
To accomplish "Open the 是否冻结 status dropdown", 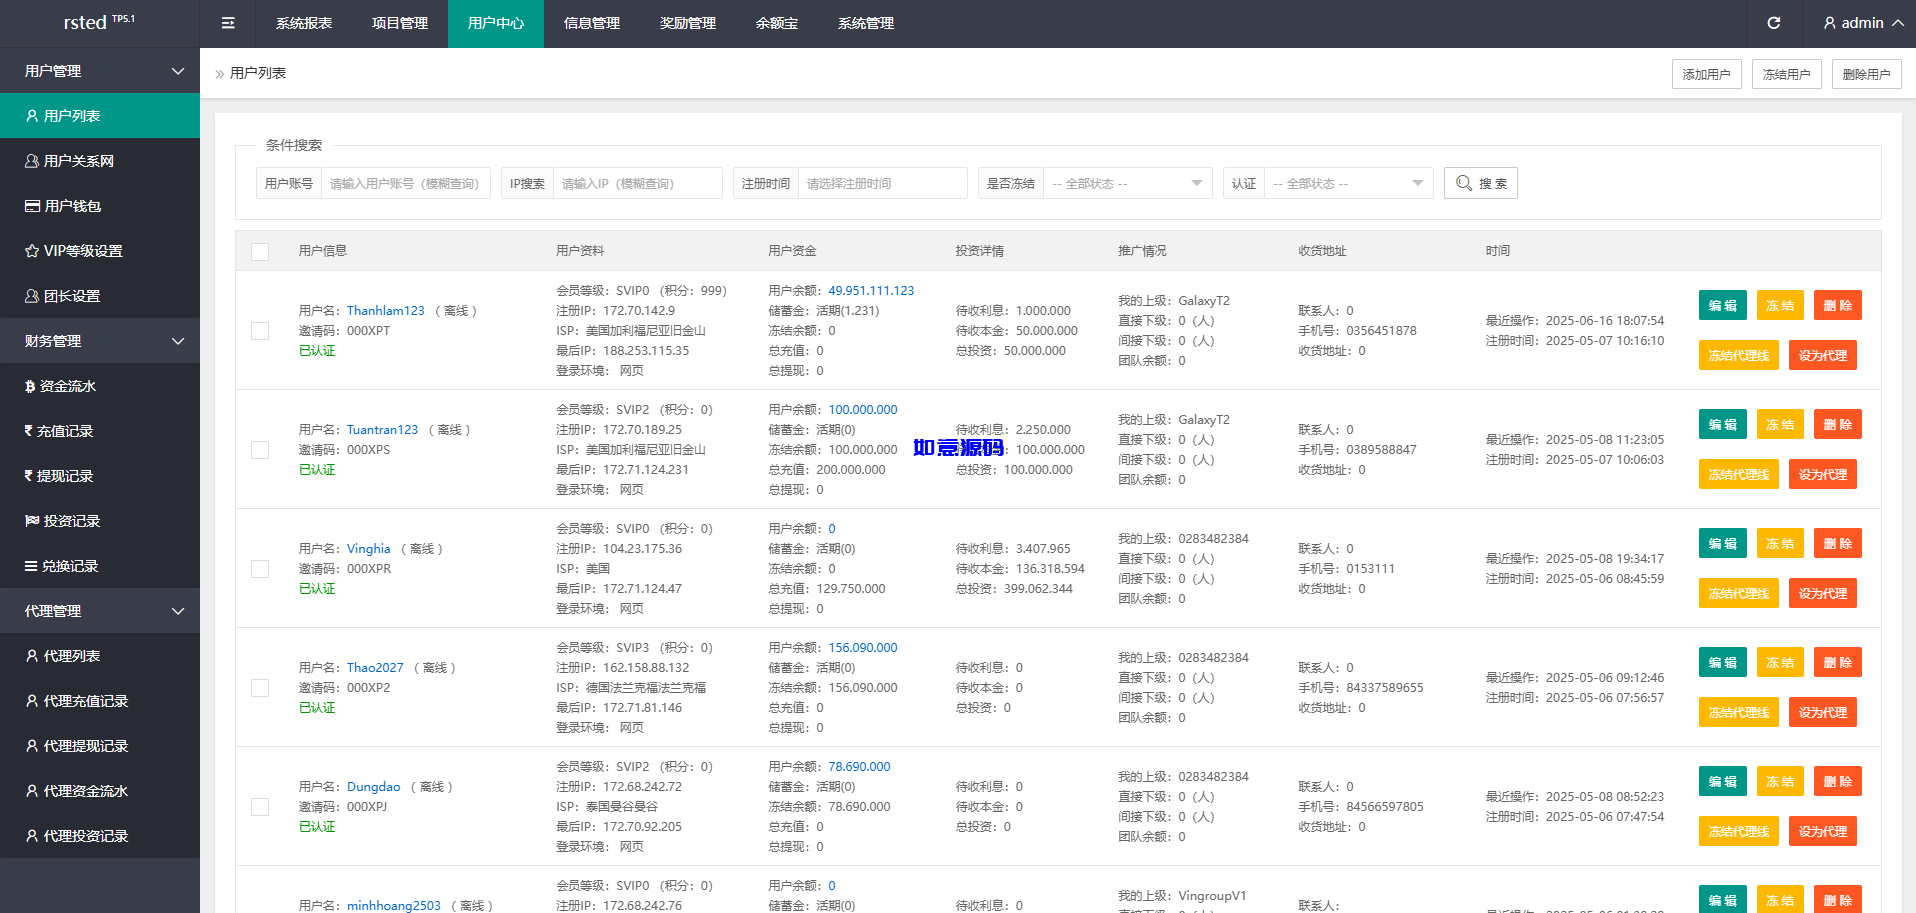I will click(x=1127, y=183).
